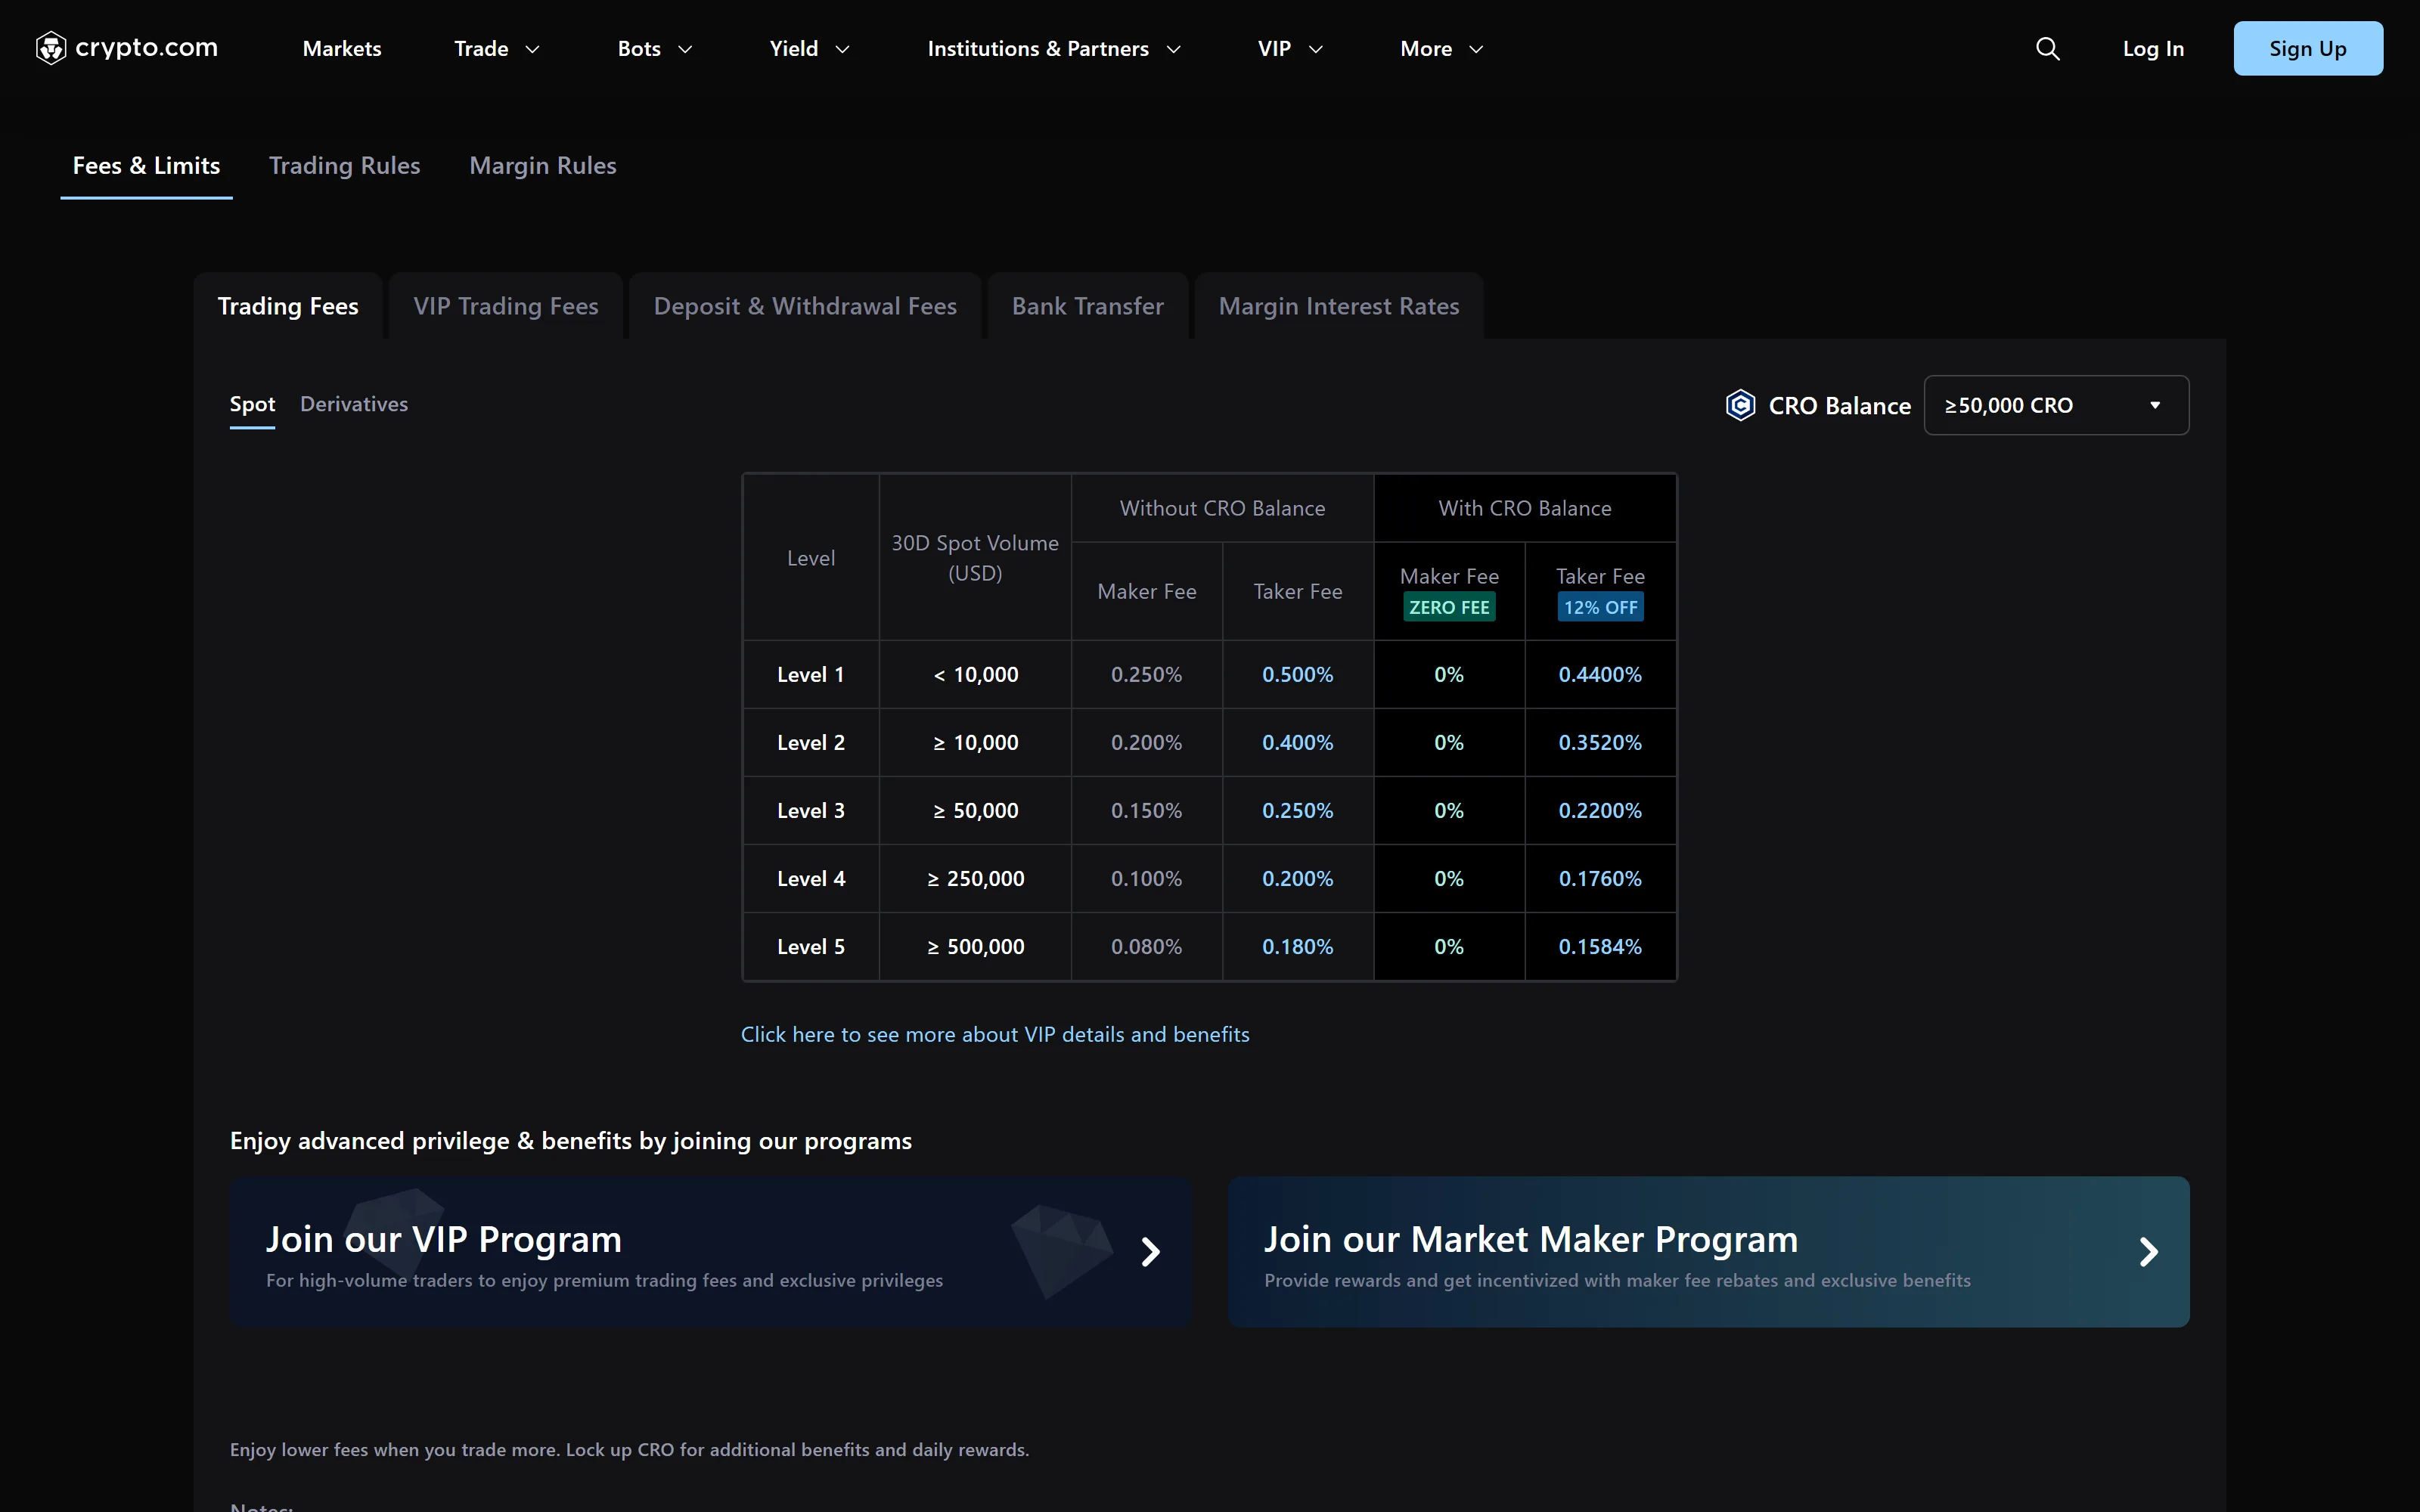Click the 0.2200% taker fee cell
Viewport: 2420px width, 1512px height.
pos(1600,811)
